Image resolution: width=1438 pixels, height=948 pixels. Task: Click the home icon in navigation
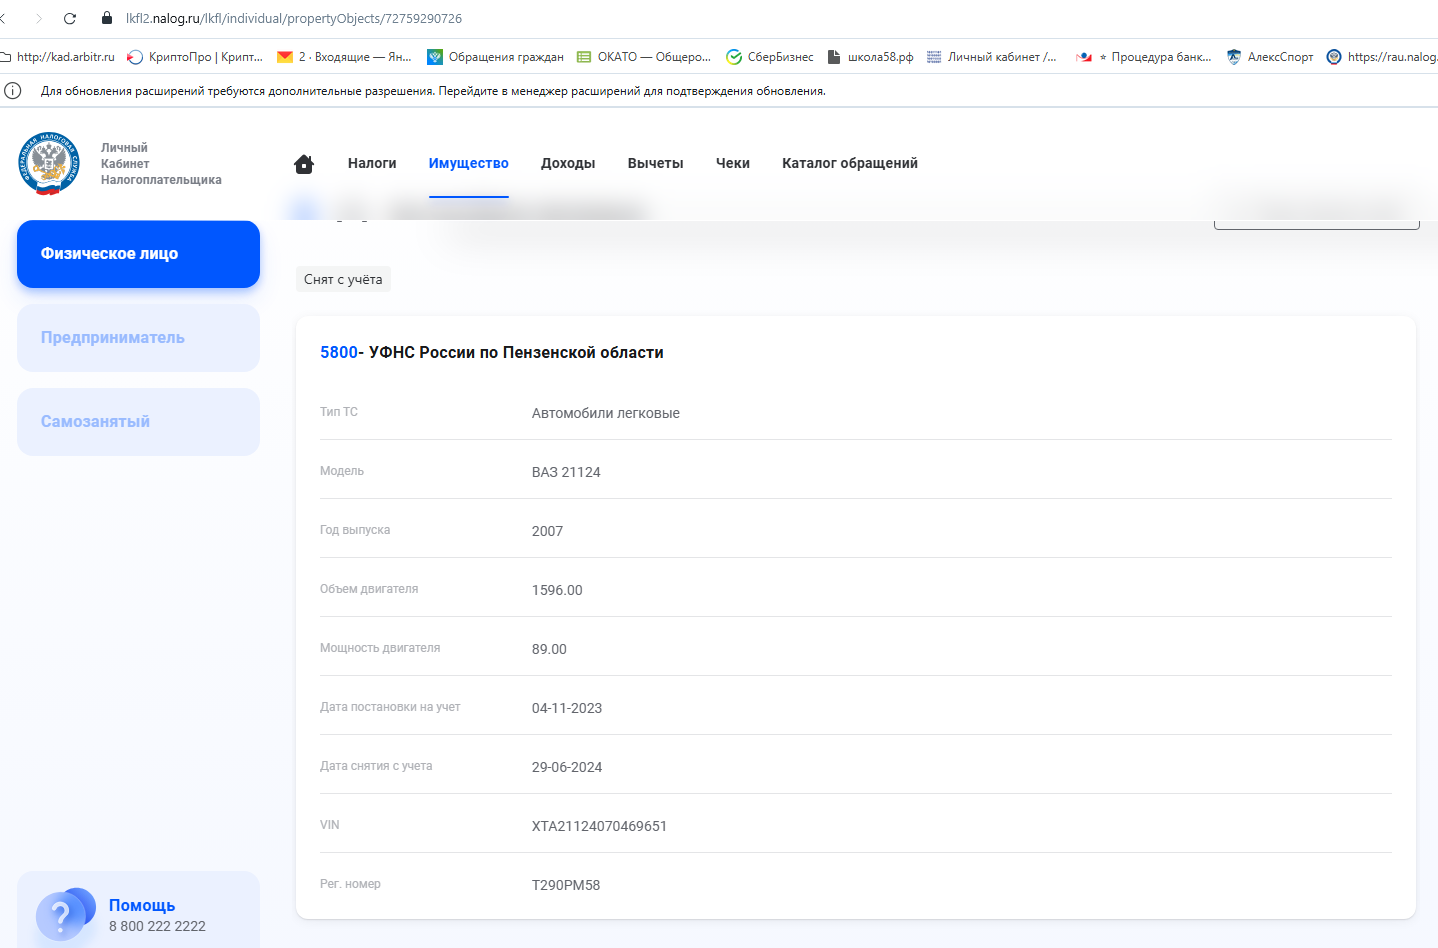pyautogui.click(x=304, y=164)
